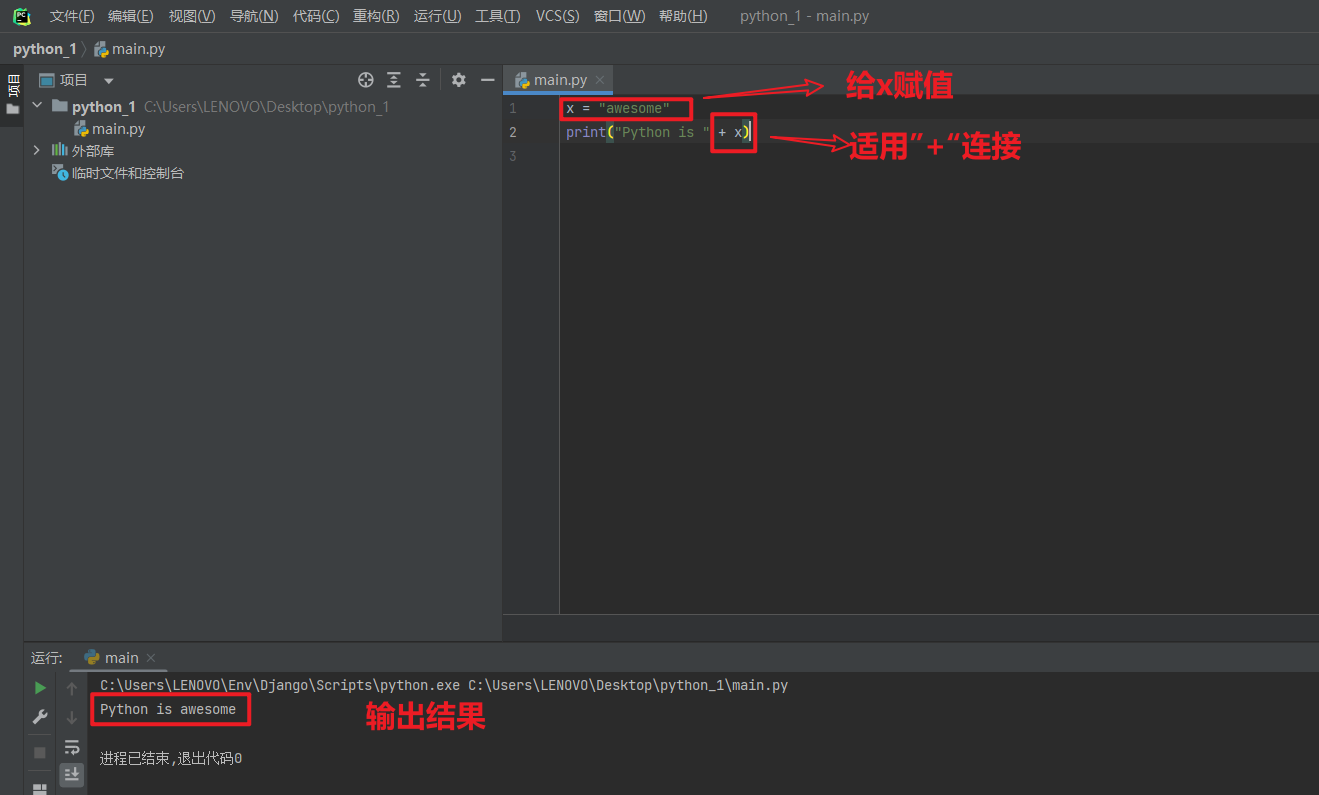Locate the open file with crosshair icon

pyautogui.click(x=366, y=80)
